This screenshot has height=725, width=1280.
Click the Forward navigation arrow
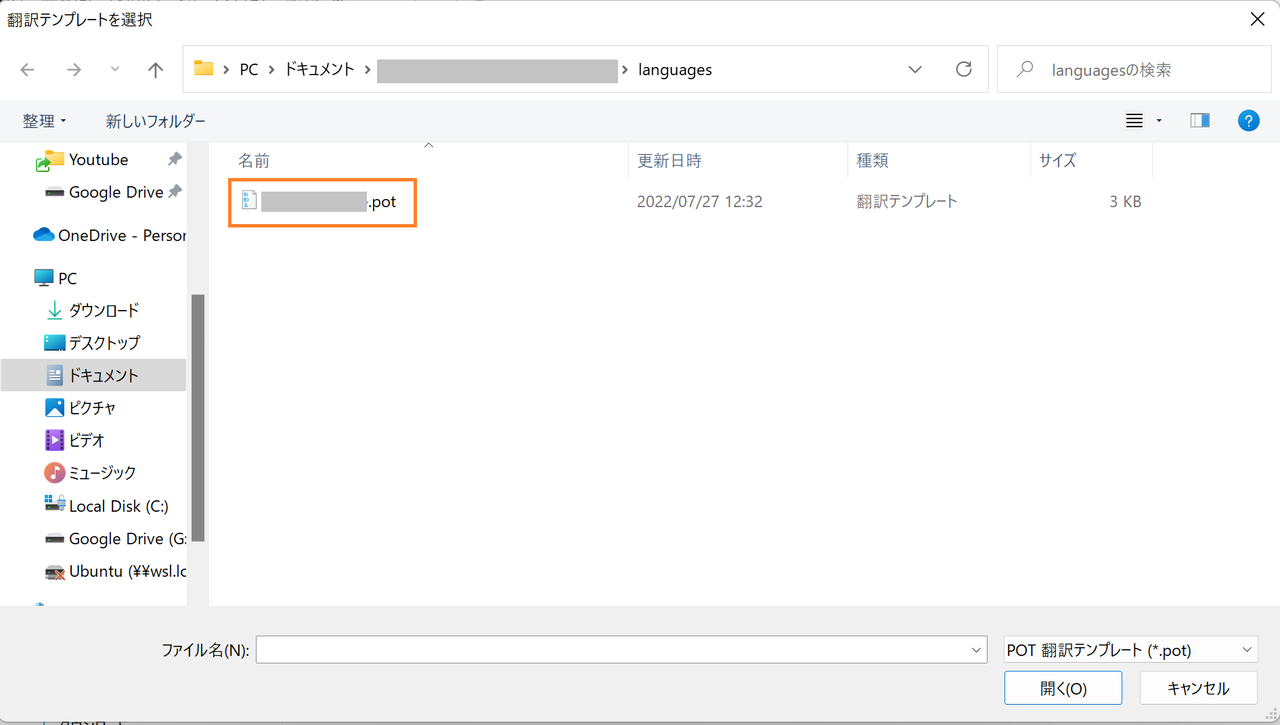(x=73, y=70)
